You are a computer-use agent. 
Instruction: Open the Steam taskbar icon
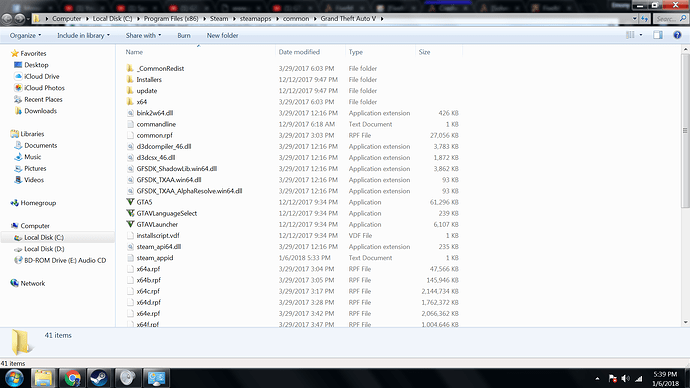99,378
